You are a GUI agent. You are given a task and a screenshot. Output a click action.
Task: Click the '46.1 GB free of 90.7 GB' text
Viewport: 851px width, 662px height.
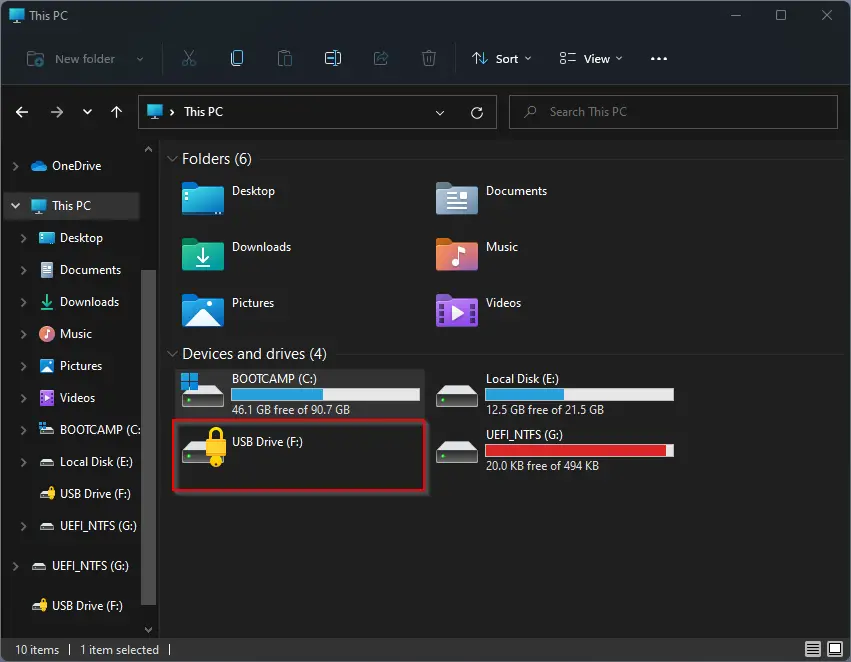(291, 410)
